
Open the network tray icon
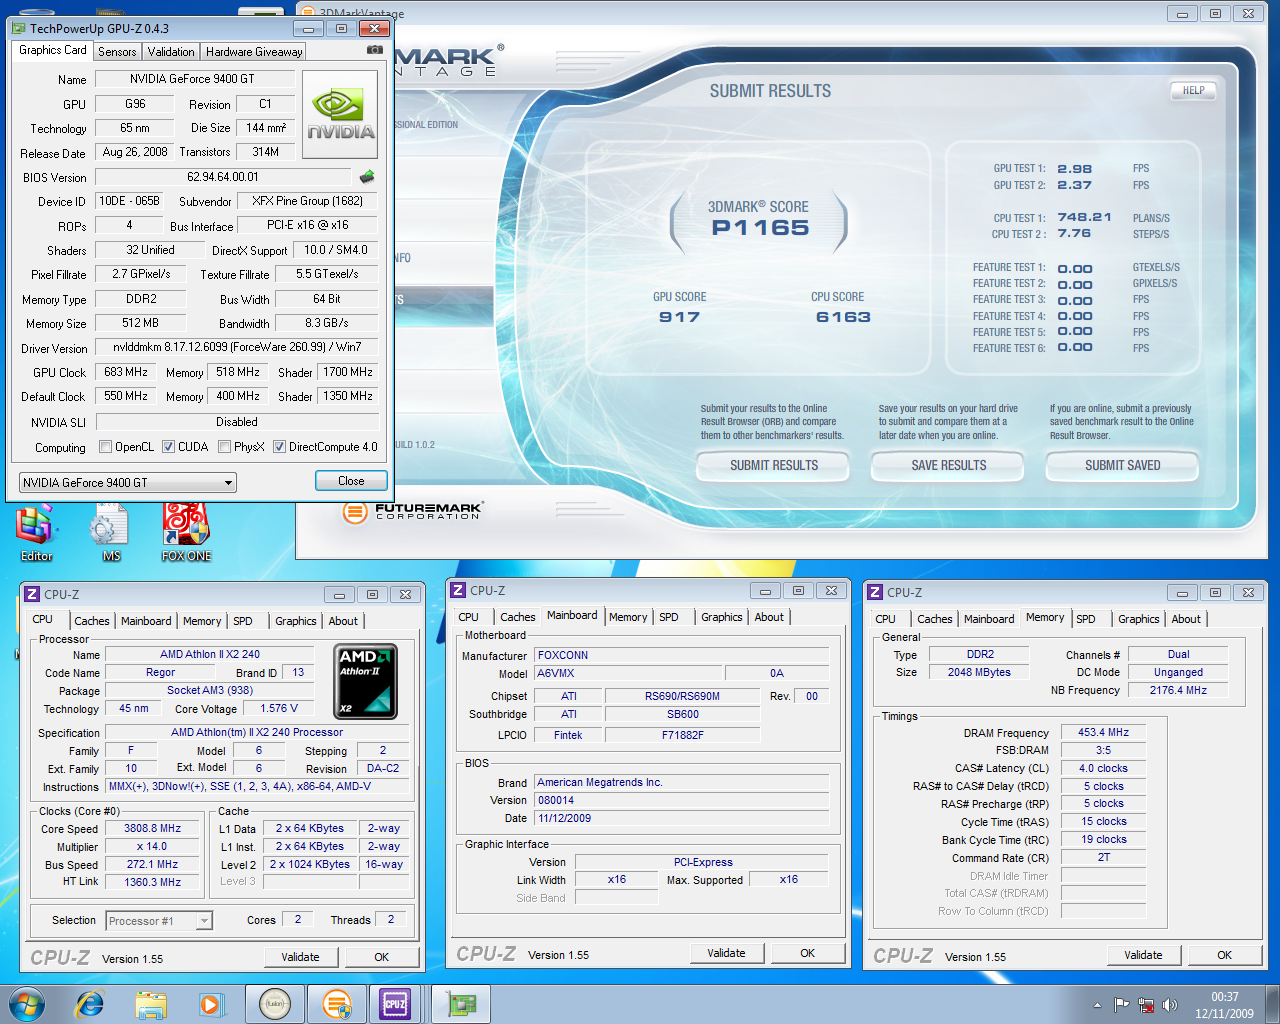pyautogui.click(x=1146, y=1005)
